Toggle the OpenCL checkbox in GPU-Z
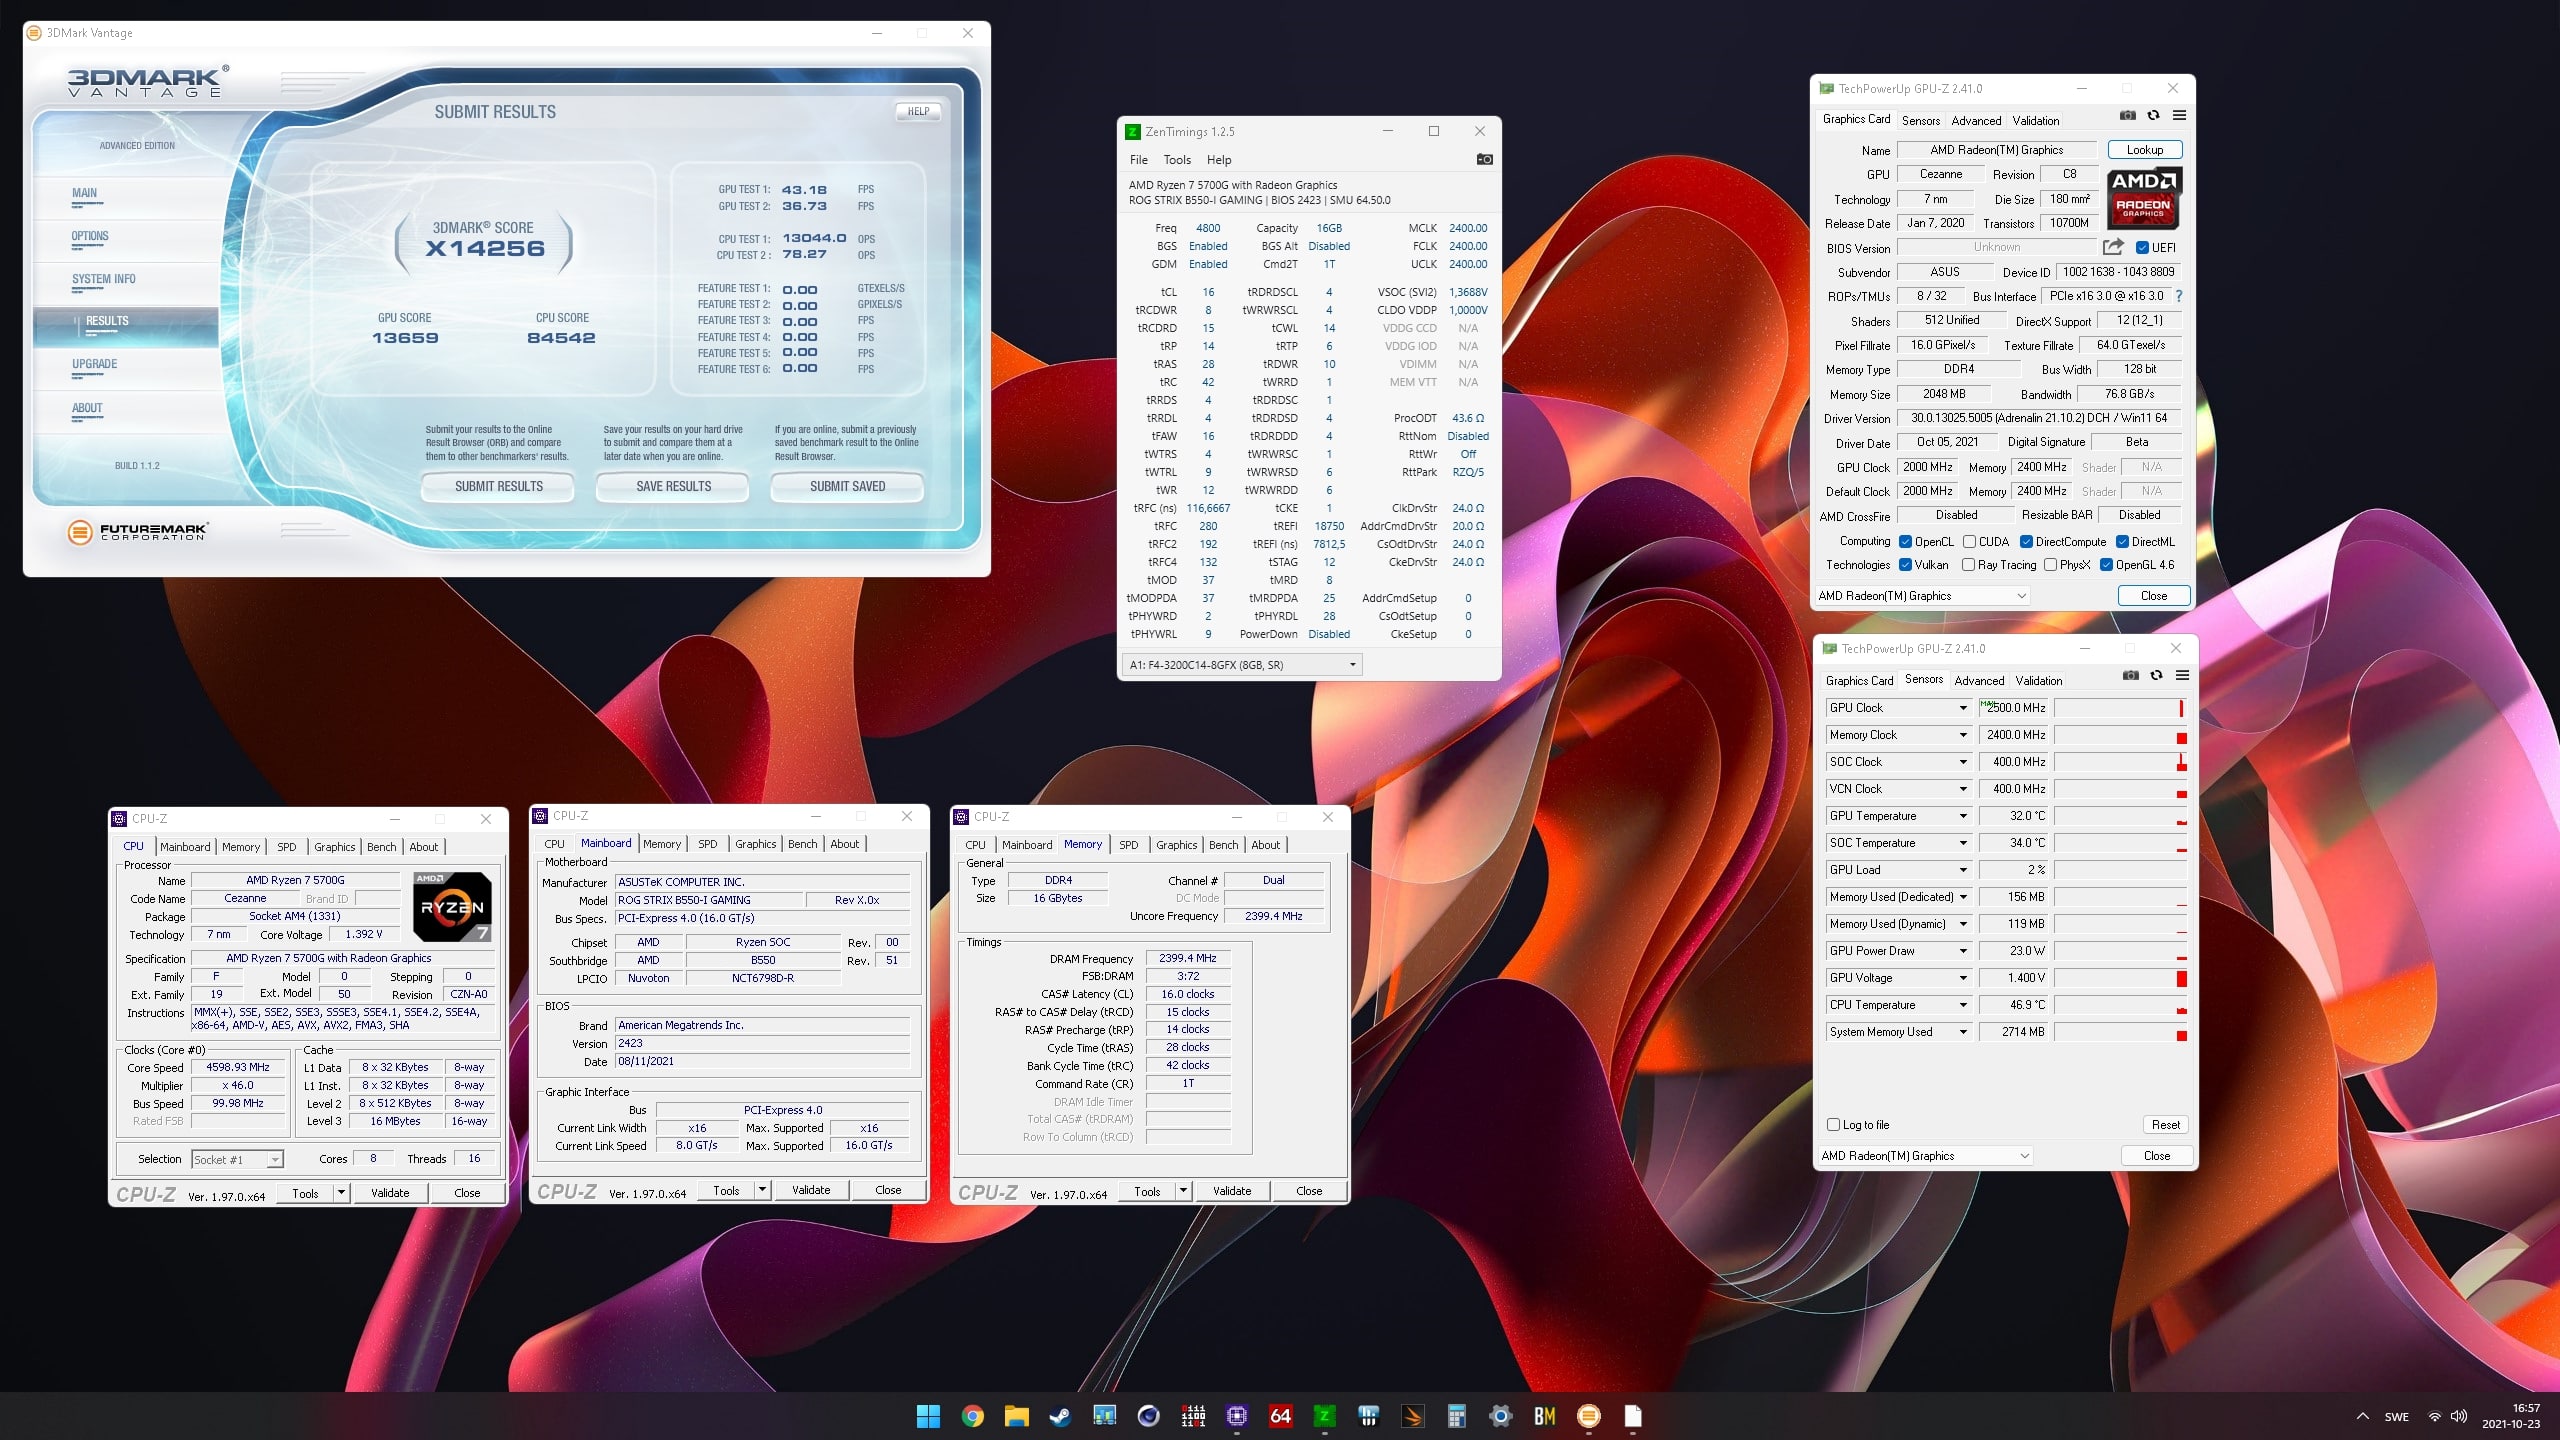2560x1440 pixels. click(x=1905, y=542)
